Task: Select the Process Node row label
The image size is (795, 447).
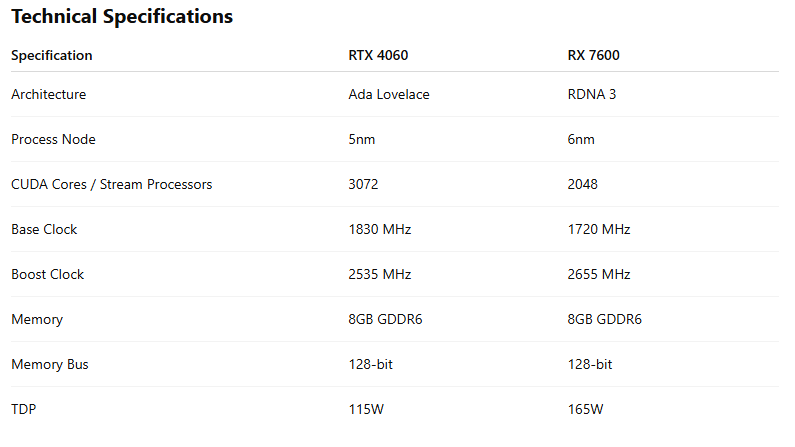Action: click(53, 139)
